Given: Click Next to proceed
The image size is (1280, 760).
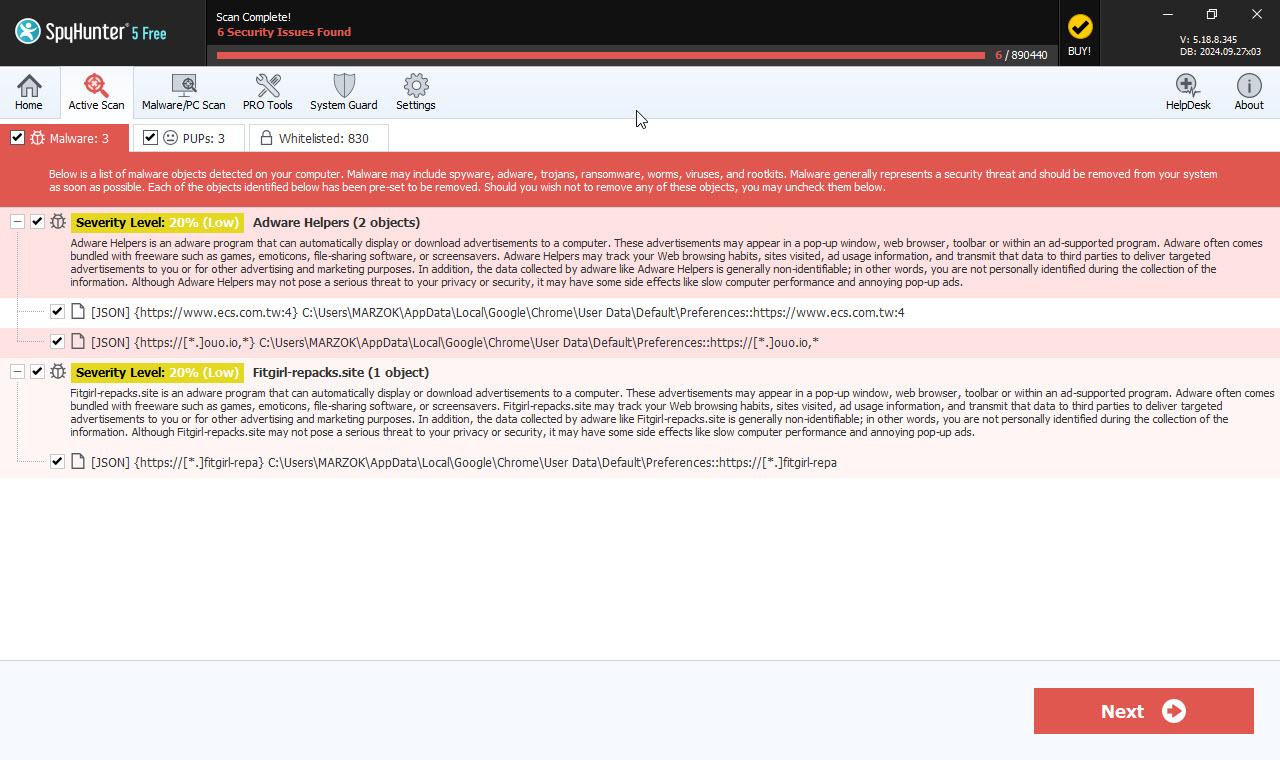Looking at the screenshot, I should point(1143,711).
